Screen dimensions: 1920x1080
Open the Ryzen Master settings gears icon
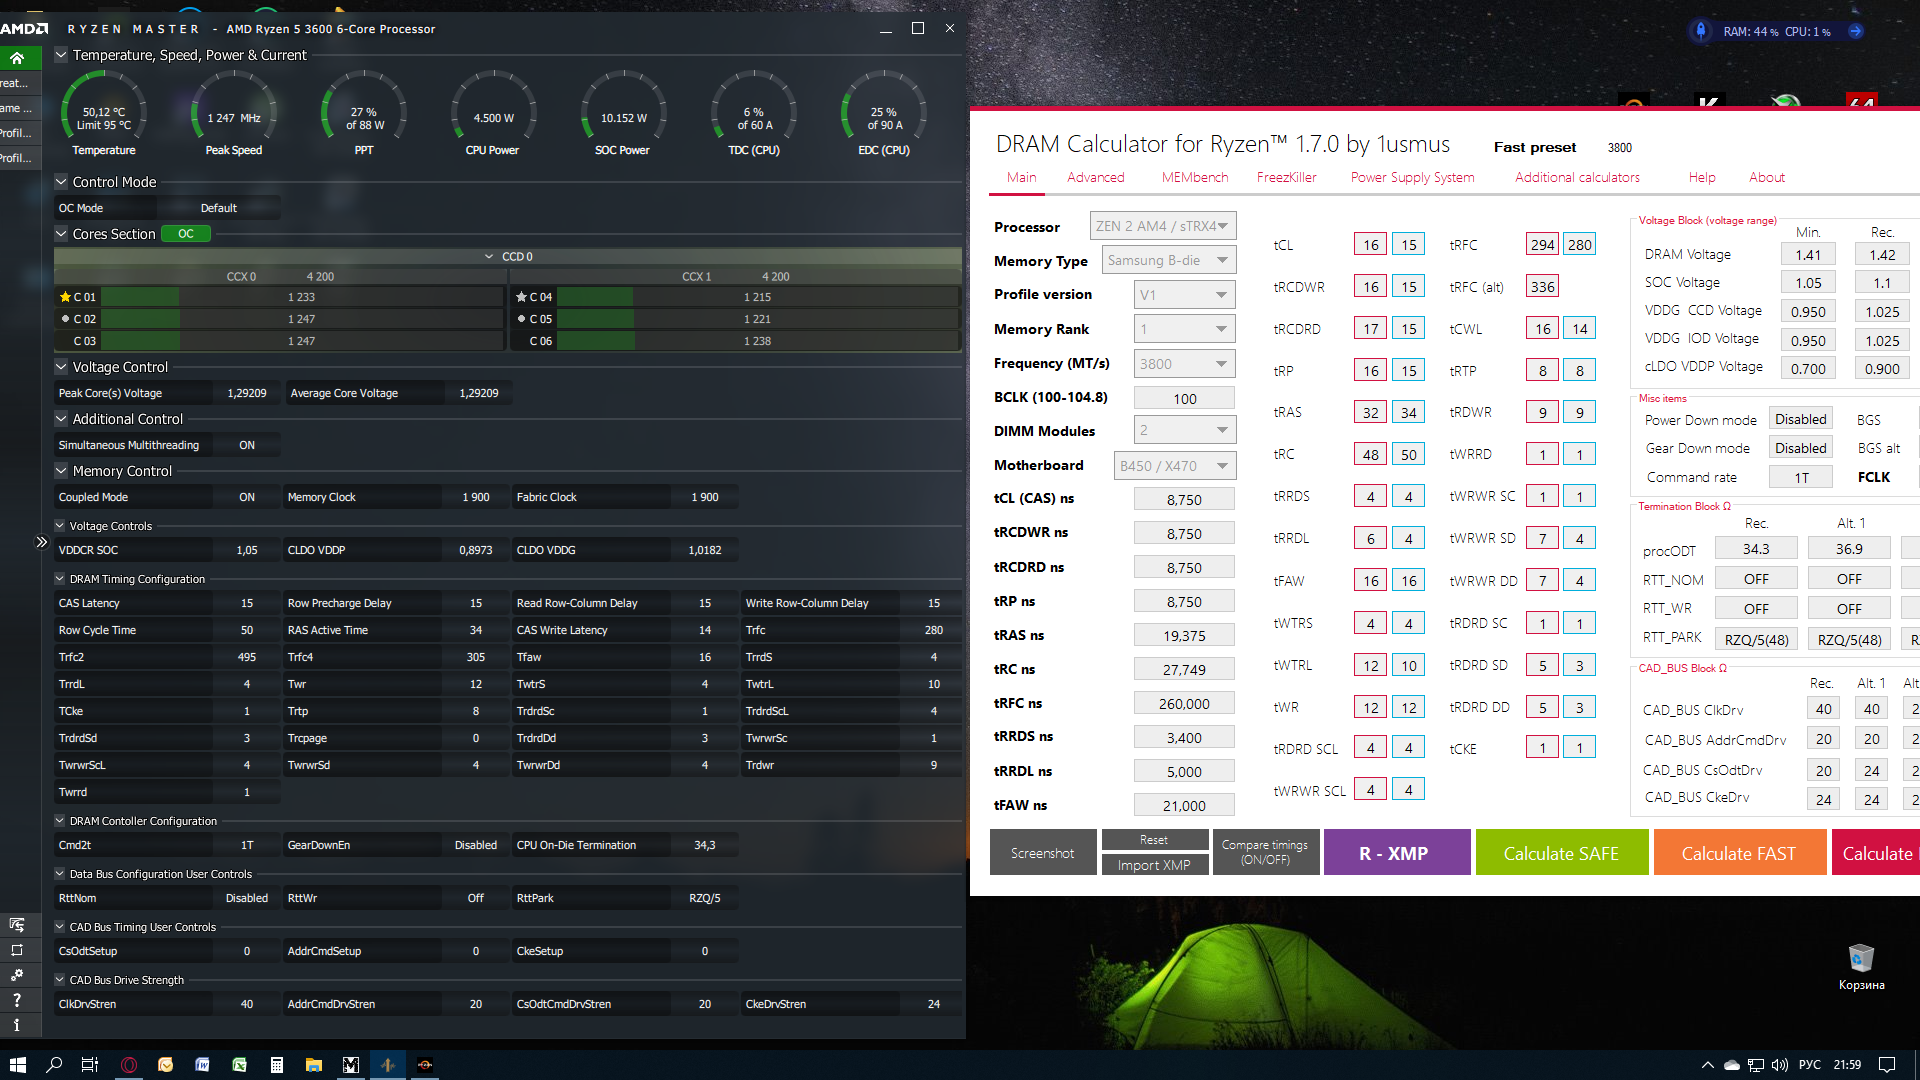coord(17,975)
